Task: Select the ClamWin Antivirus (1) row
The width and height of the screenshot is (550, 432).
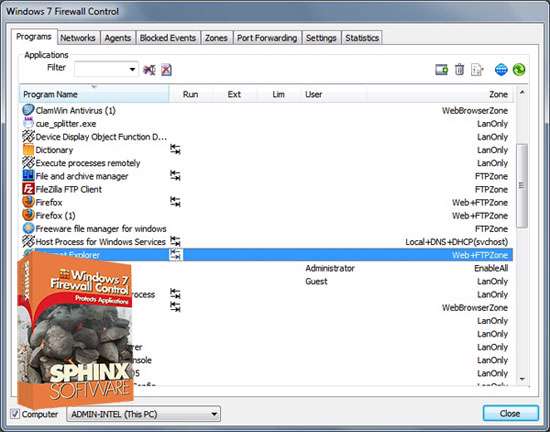Action: [266, 110]
